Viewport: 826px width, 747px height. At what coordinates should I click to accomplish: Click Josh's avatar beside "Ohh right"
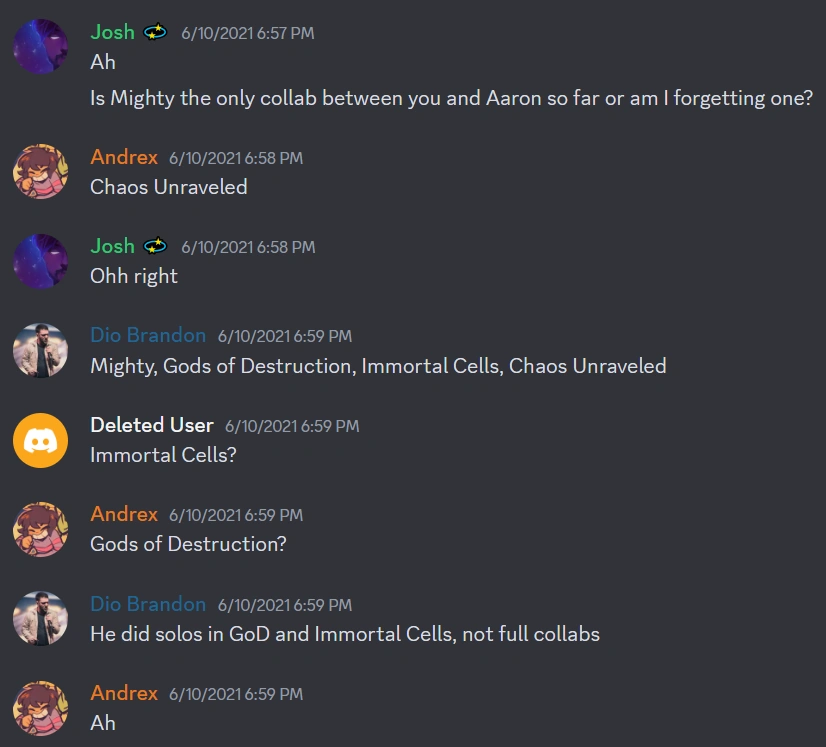(x=41, y=260)
